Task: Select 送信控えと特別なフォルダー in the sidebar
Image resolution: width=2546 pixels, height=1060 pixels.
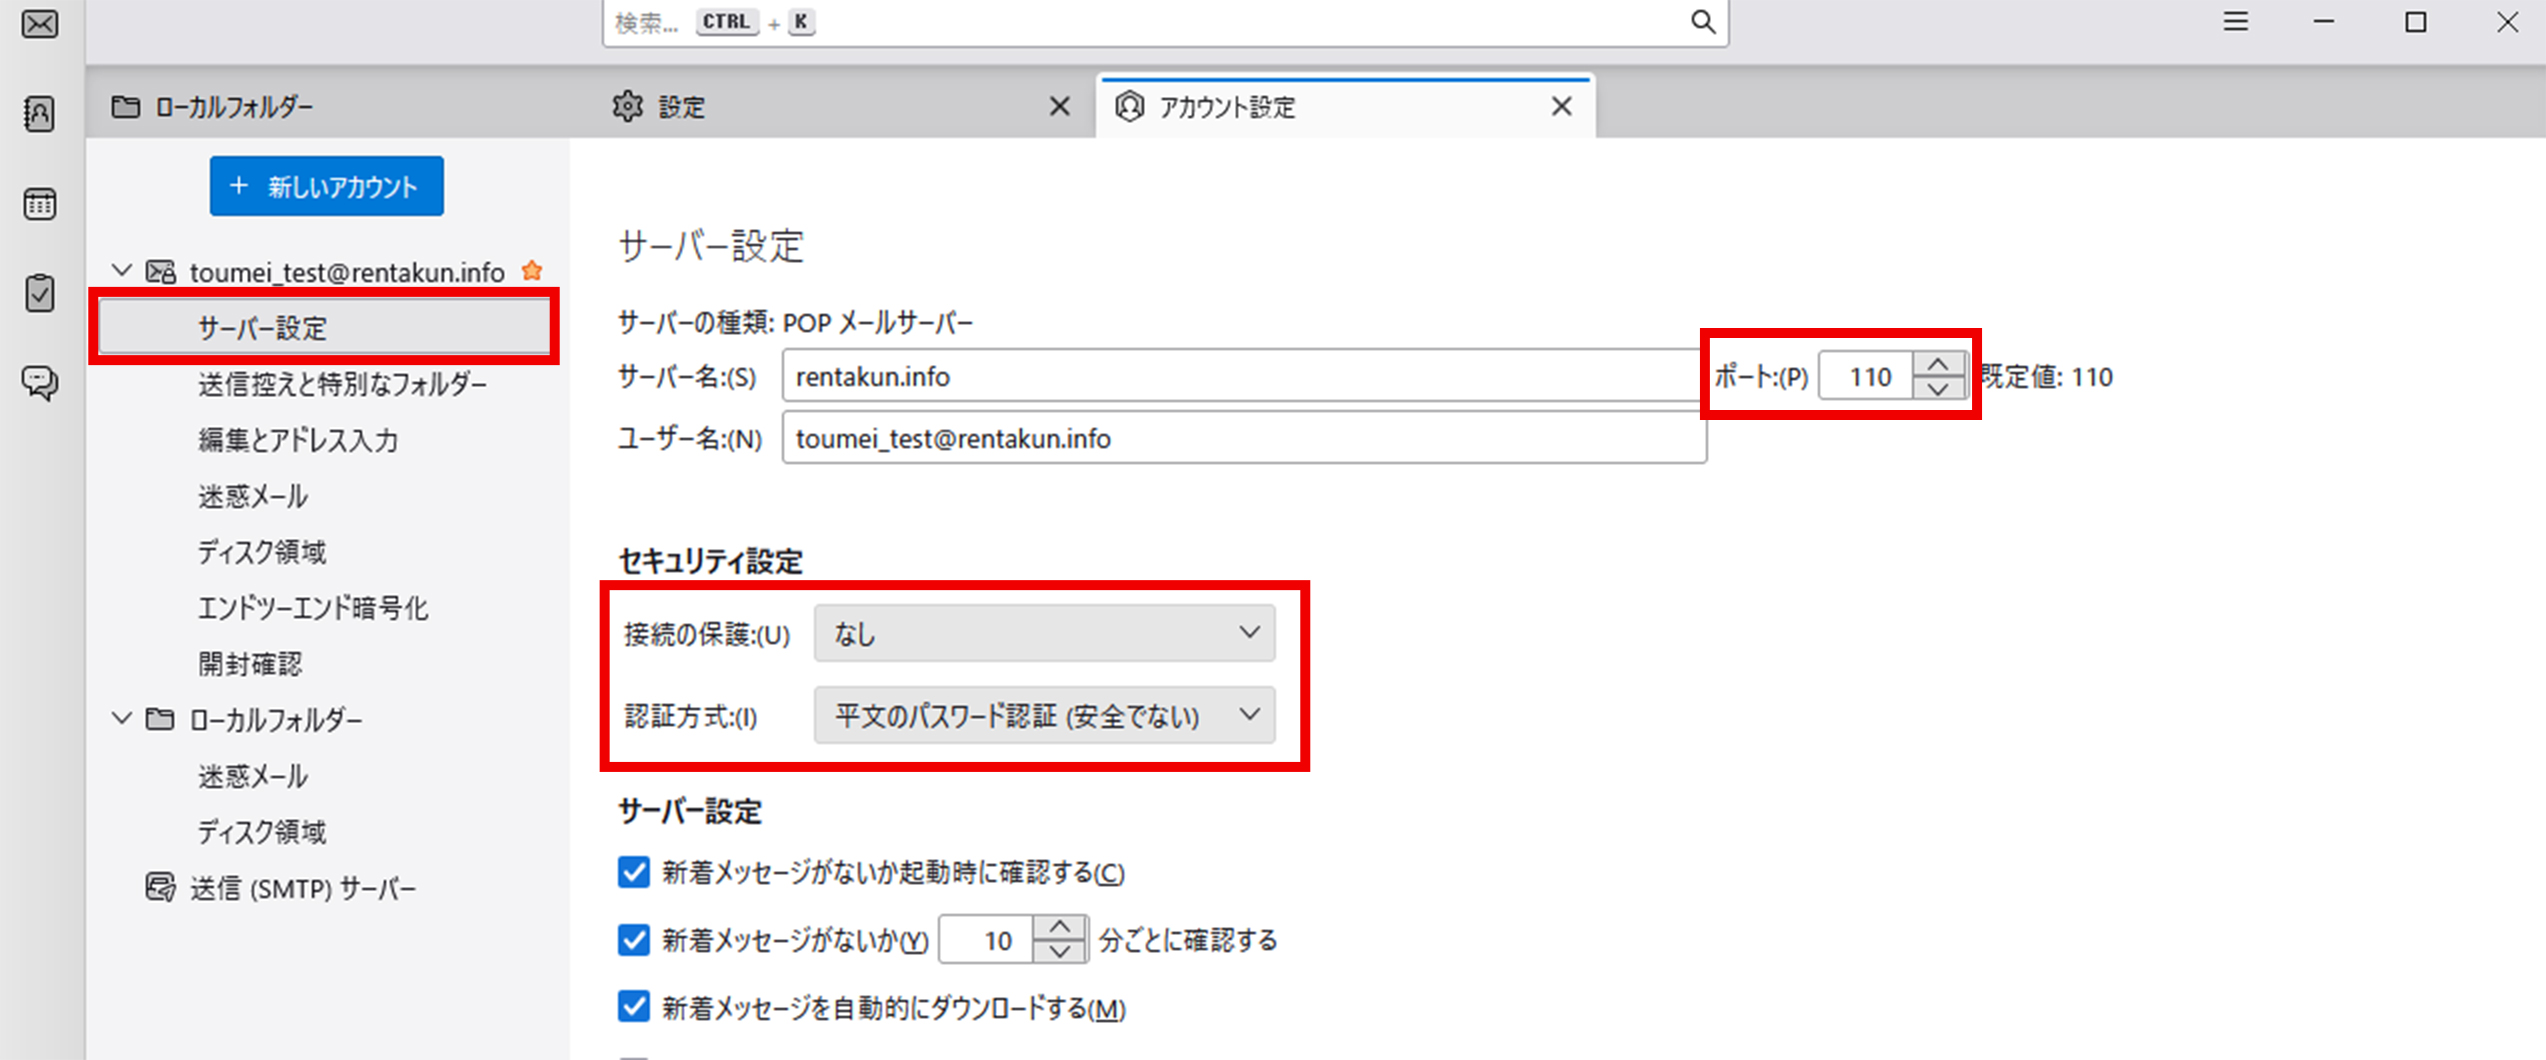Action: coord(342,384)
